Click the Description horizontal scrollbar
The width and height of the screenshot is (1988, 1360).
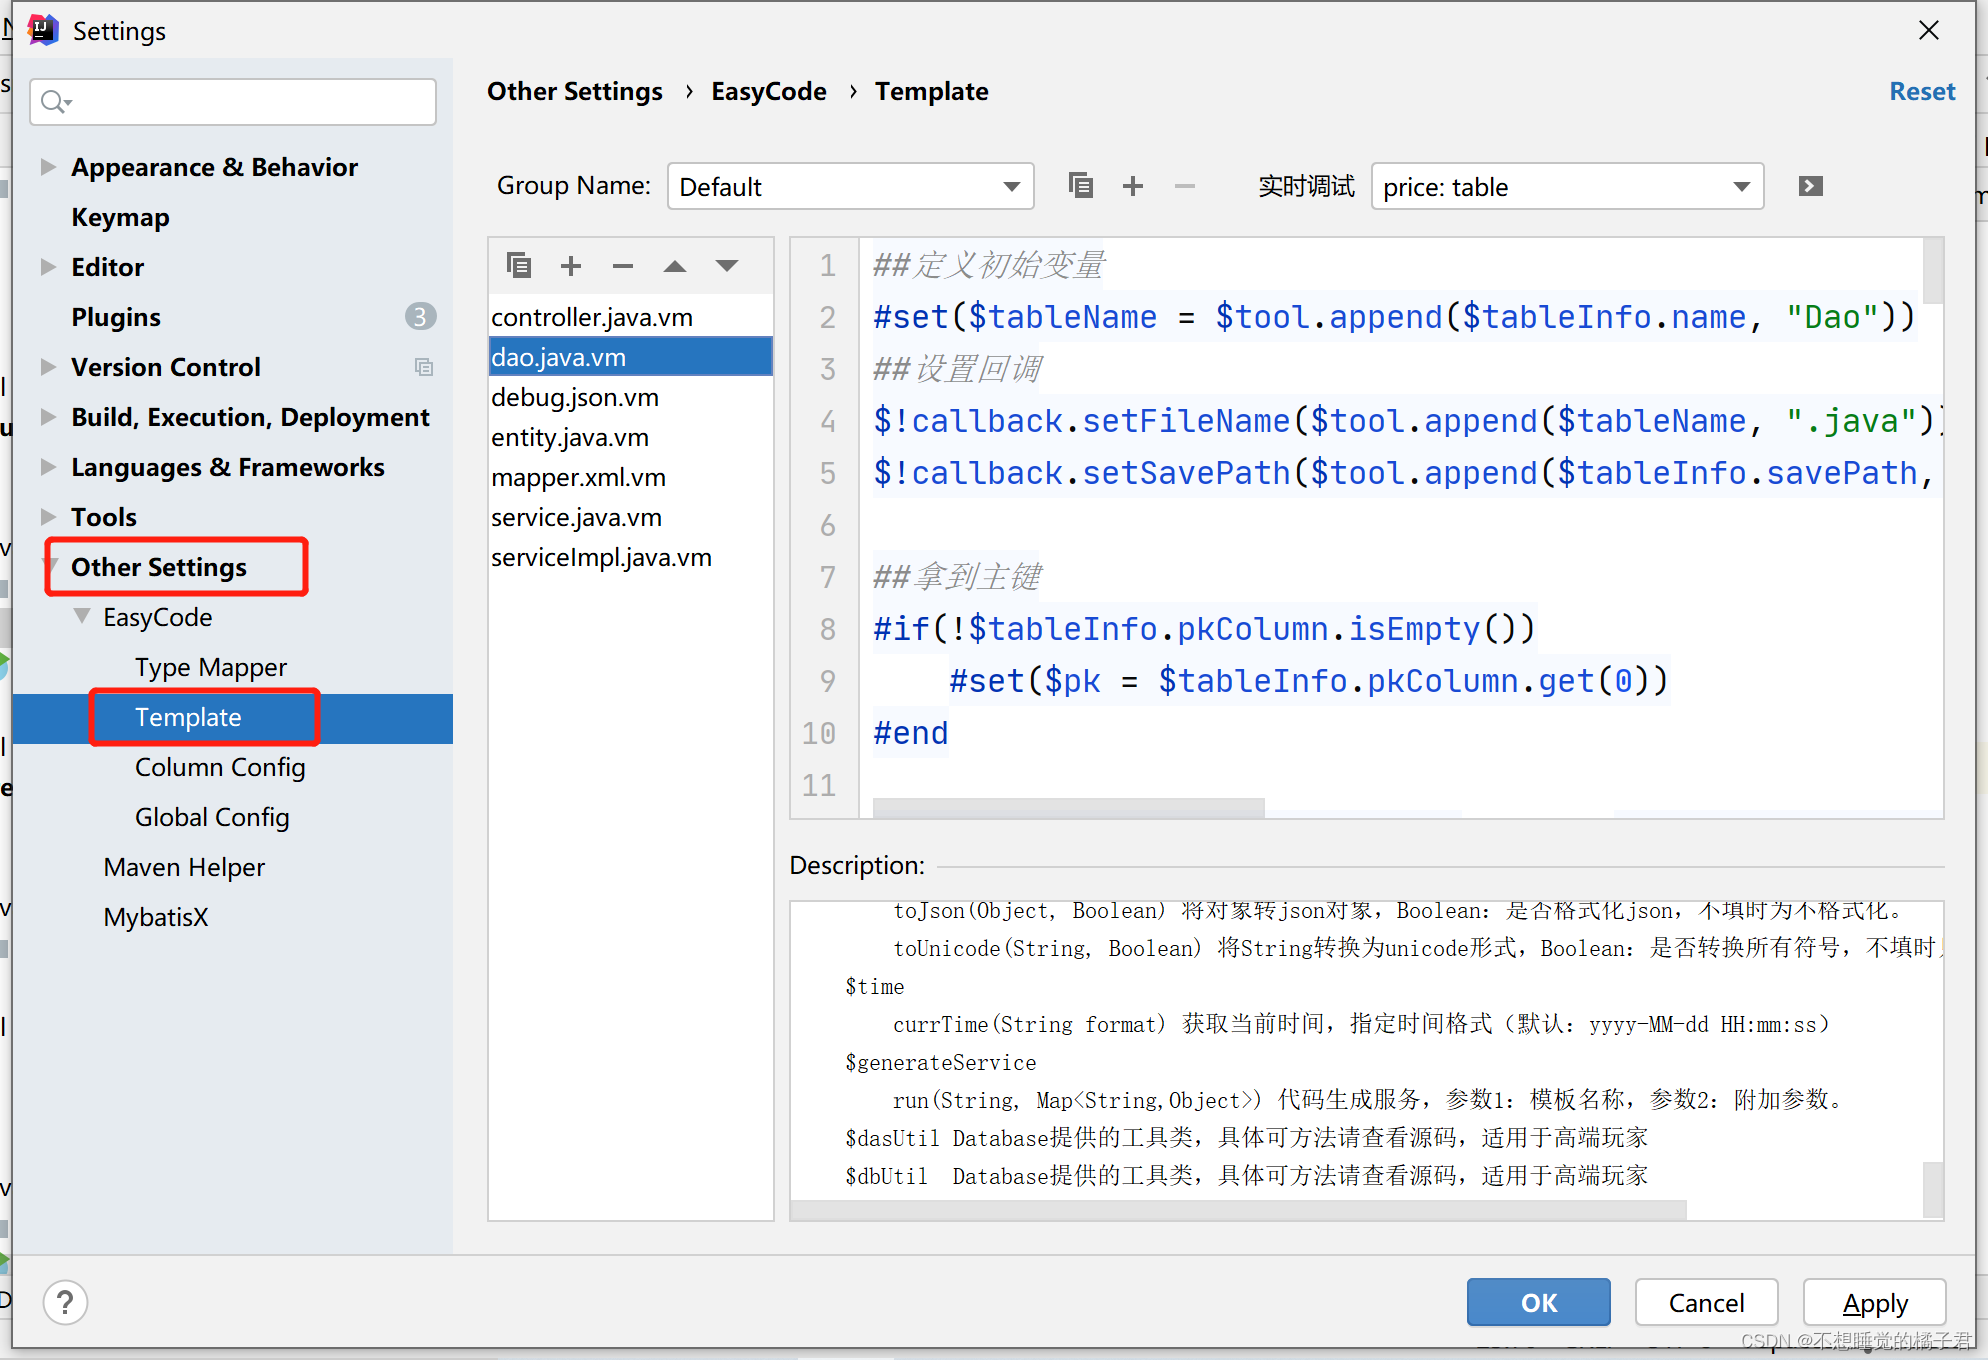point(1238,1210)
